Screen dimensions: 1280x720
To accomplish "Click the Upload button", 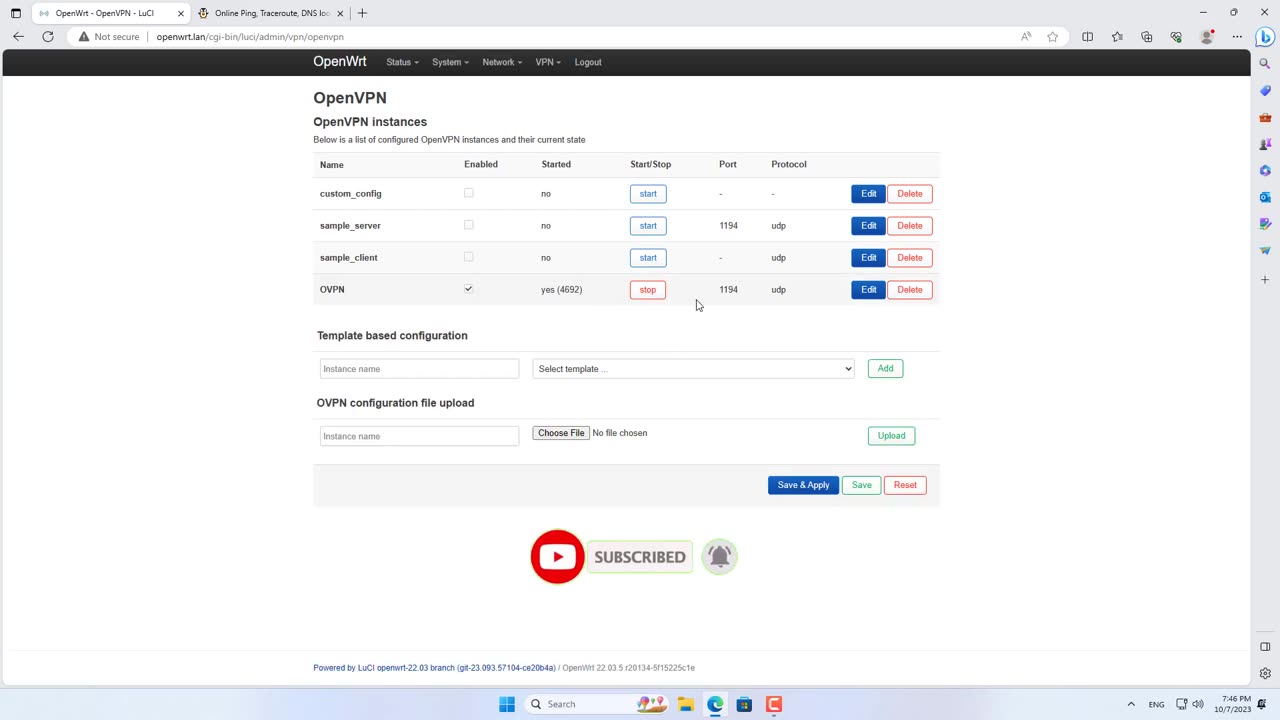I will click(x=891, y=436).
